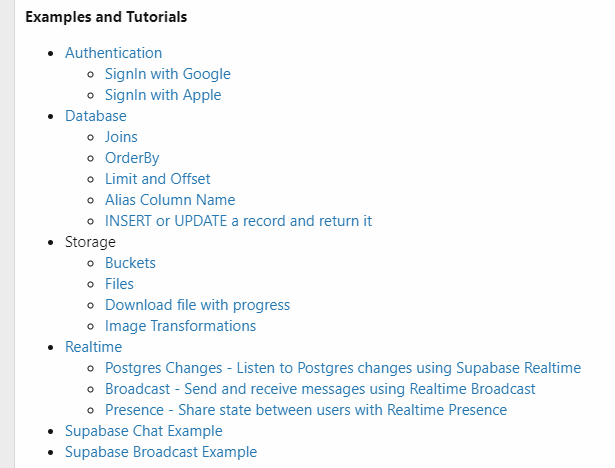The height and width of the screenshot is (468, 615).
Task: Open Limit and Offset example
Action: 158,179
